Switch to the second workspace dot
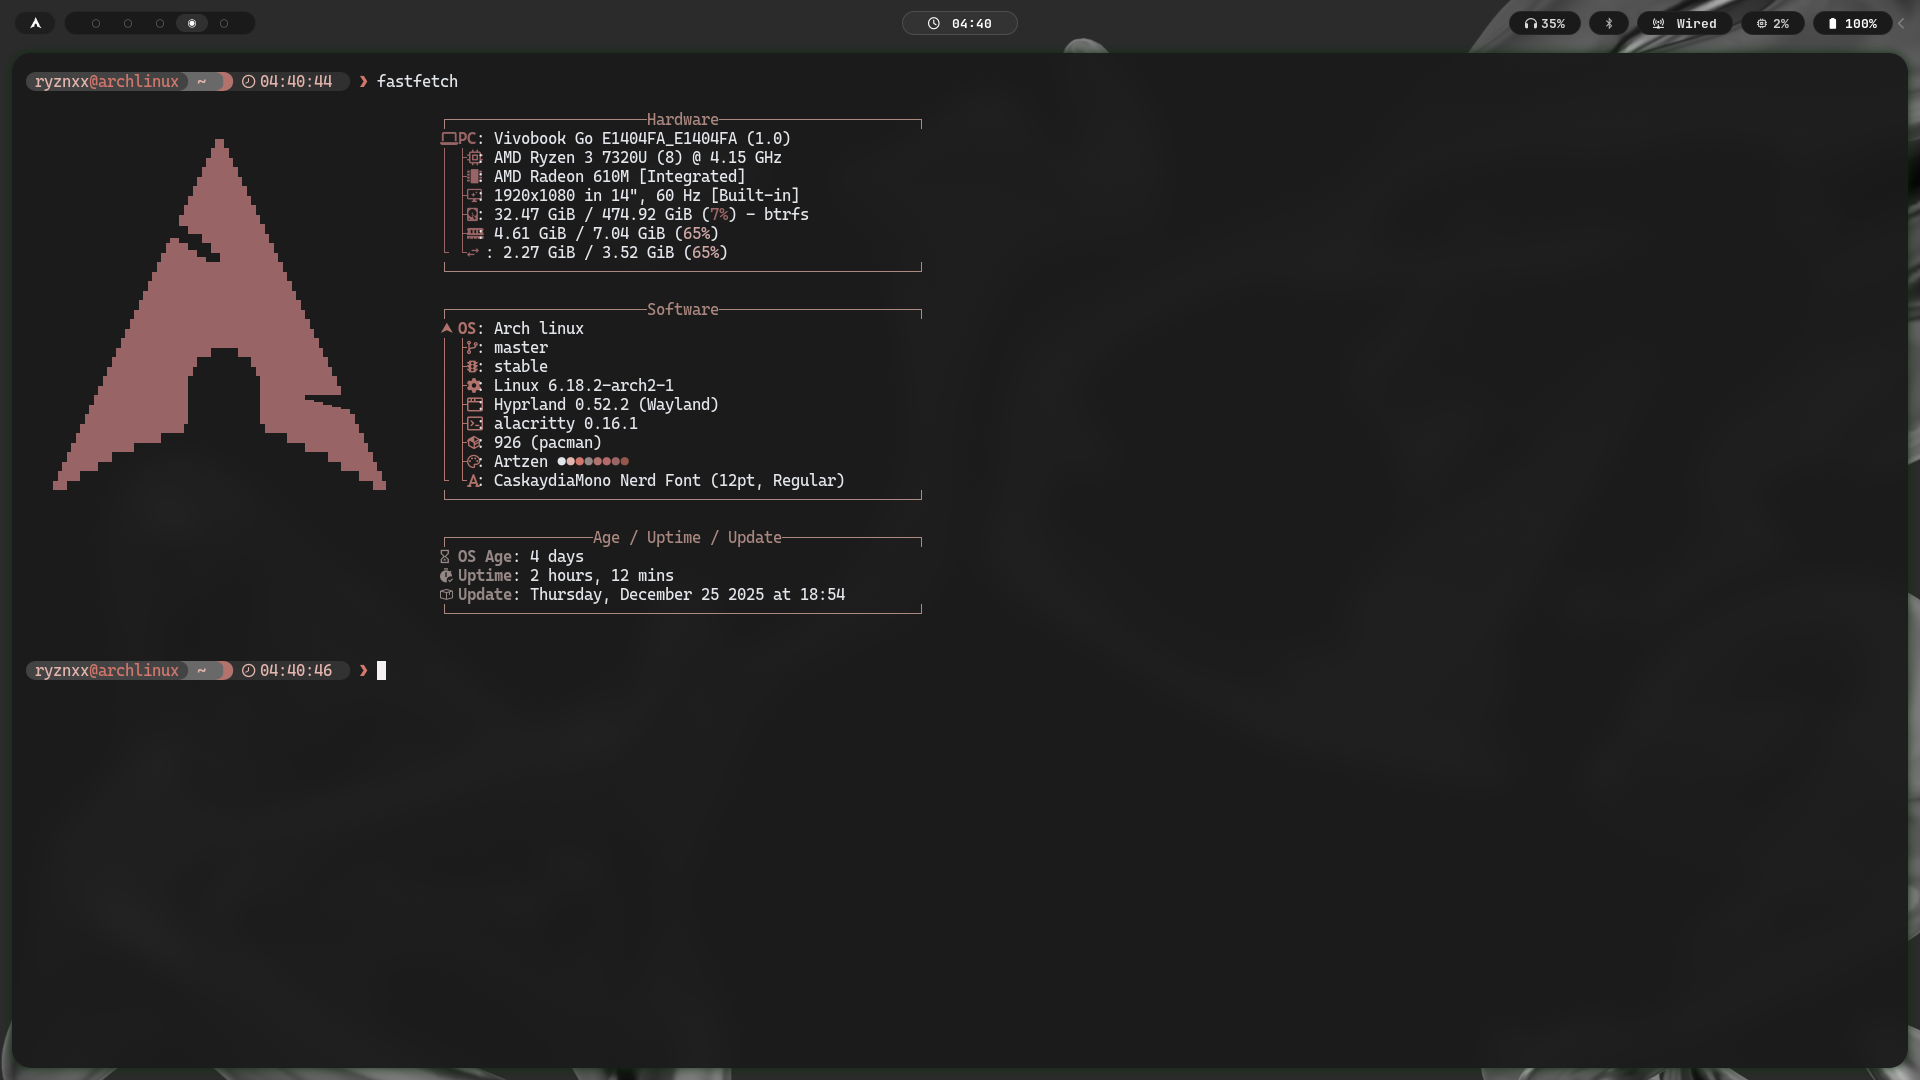 [128, 23]
